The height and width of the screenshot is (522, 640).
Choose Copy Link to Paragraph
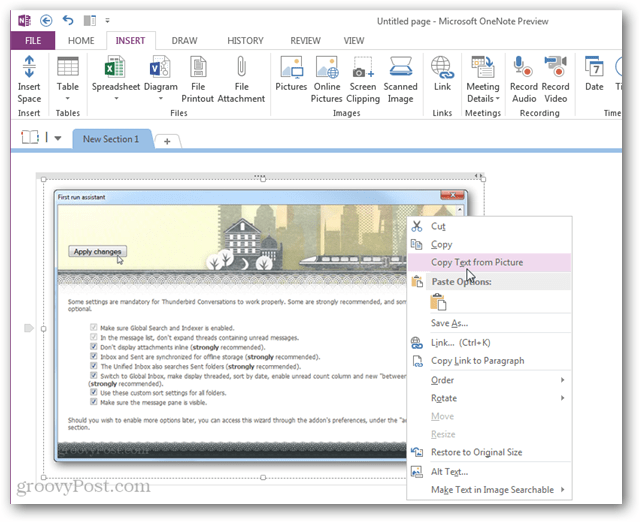click(x=489, y=361)
